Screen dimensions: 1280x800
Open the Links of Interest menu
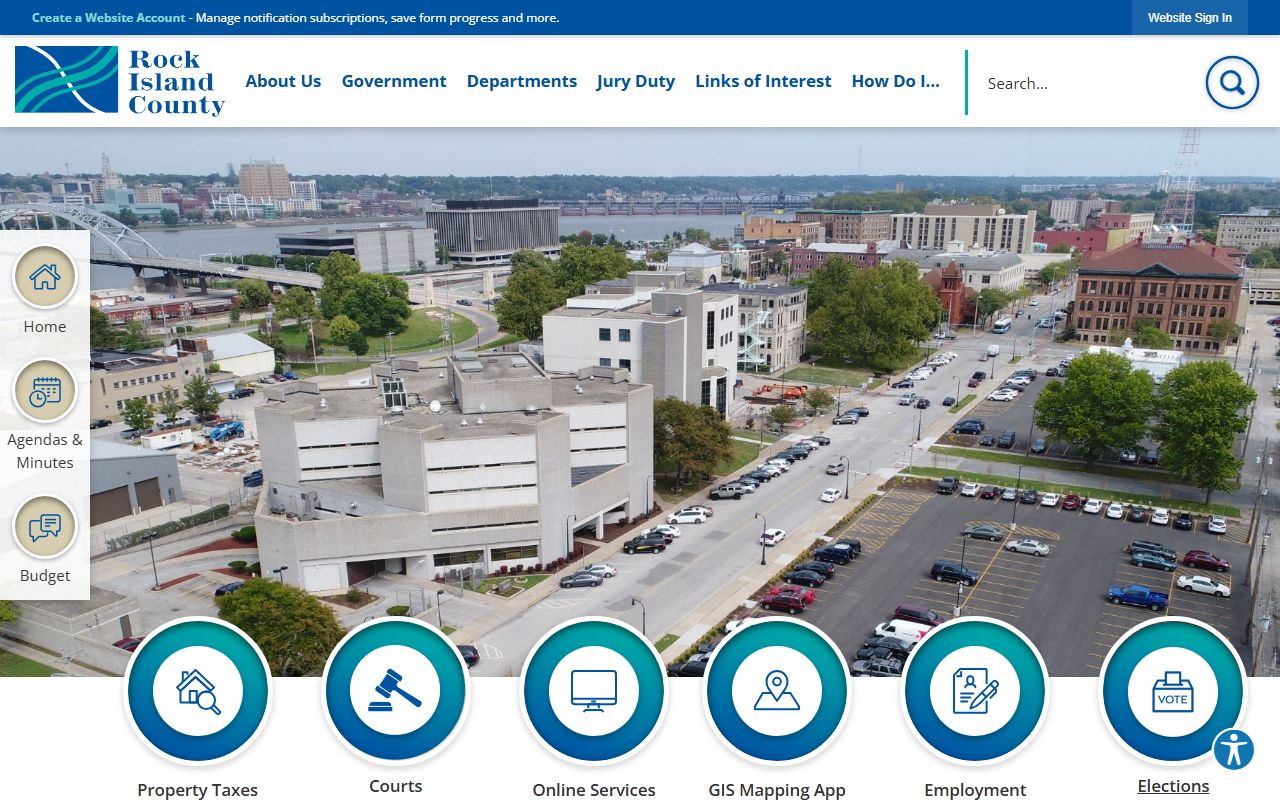(x=763, y=81)
